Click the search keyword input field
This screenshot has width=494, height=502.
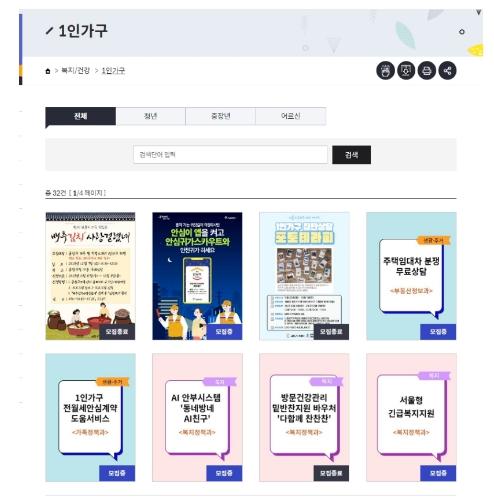231,155
